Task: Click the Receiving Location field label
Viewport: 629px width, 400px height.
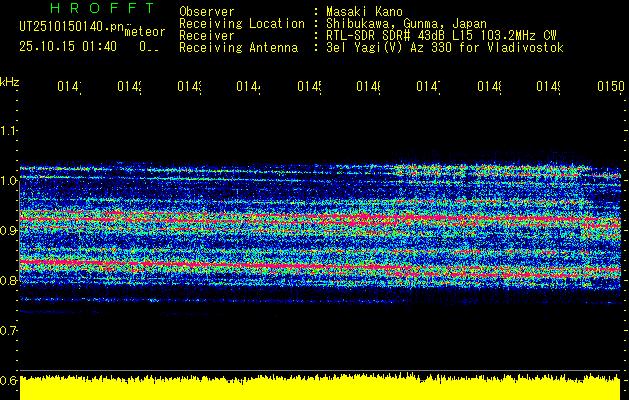Action: pos(241,23)
